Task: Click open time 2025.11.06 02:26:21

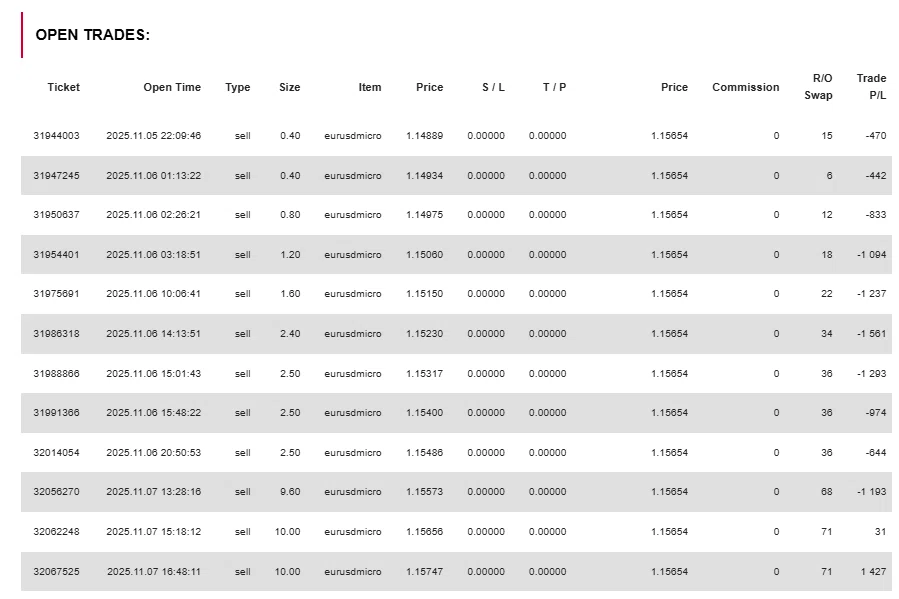Action: 154,215
